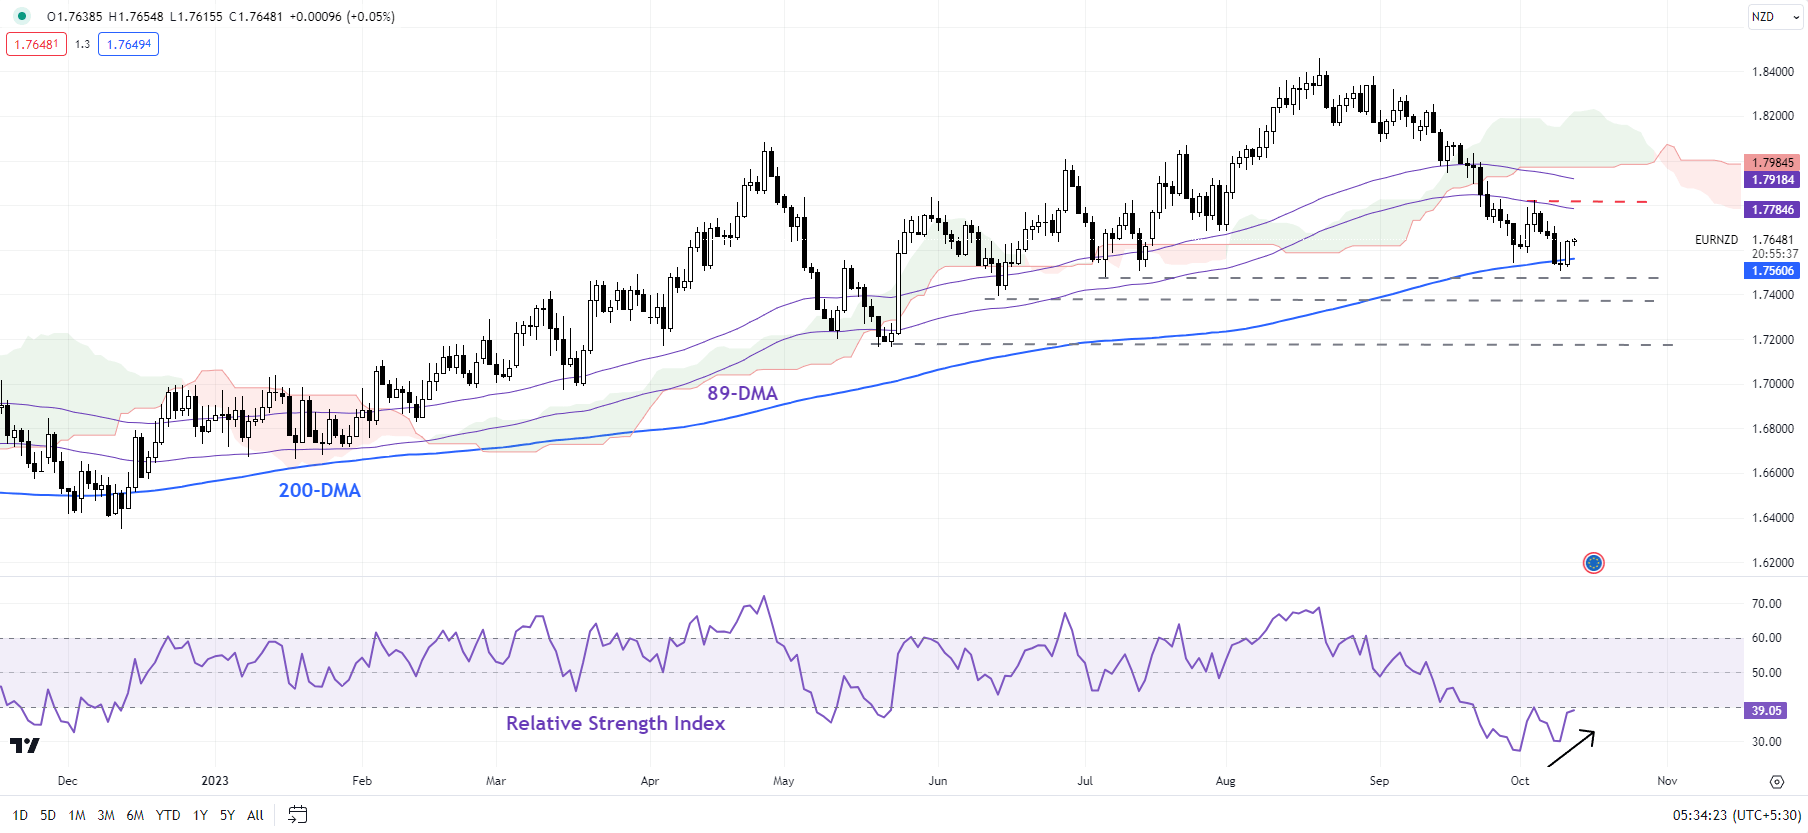Image resolution: width=1808 pixels, height=833 pixels.
Task: Select the 200-DMA text annotation
Action: [319, 491]
